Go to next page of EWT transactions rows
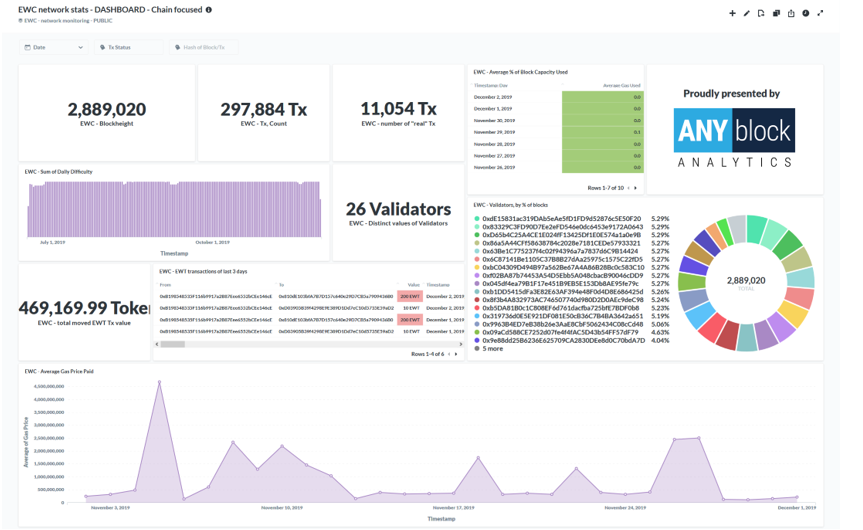863x530 pixels. (456, 354)
